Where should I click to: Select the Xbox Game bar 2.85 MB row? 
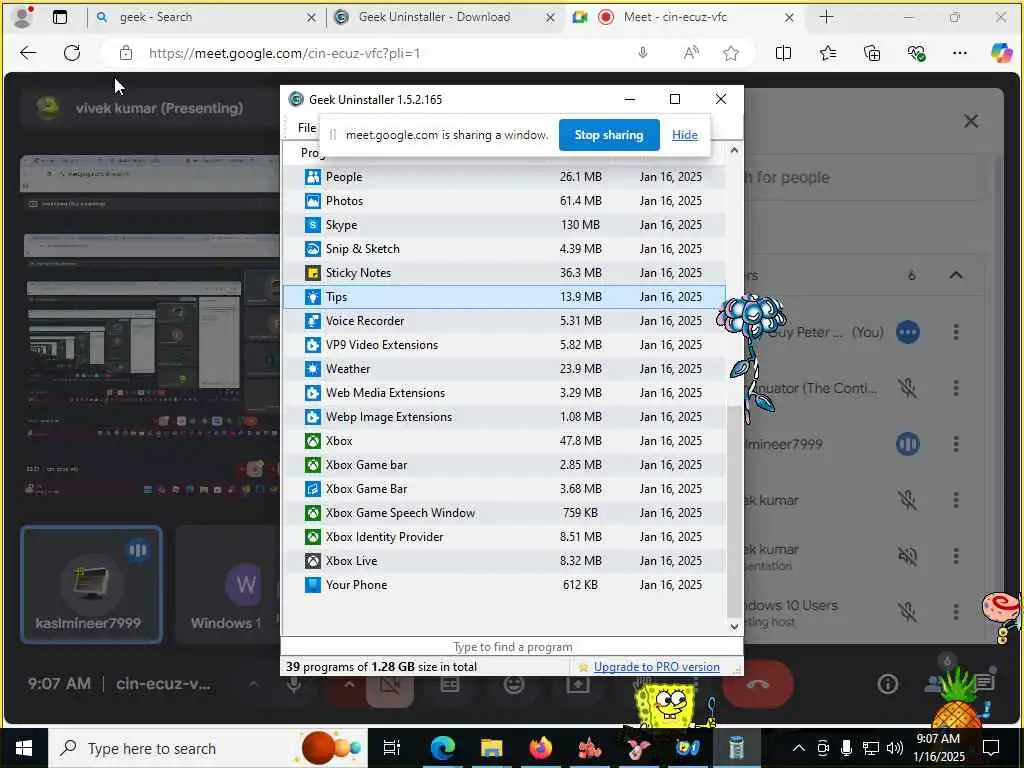(504, 464)
